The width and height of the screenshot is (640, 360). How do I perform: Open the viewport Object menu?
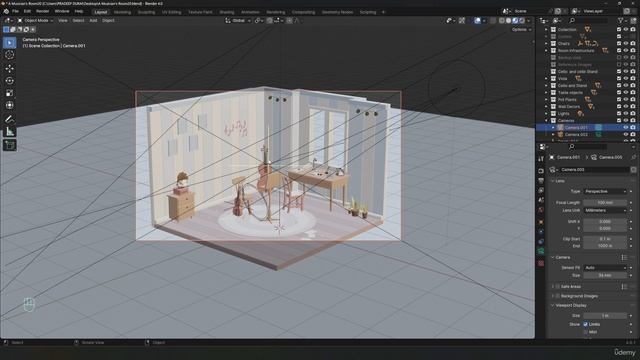(108, 20)
